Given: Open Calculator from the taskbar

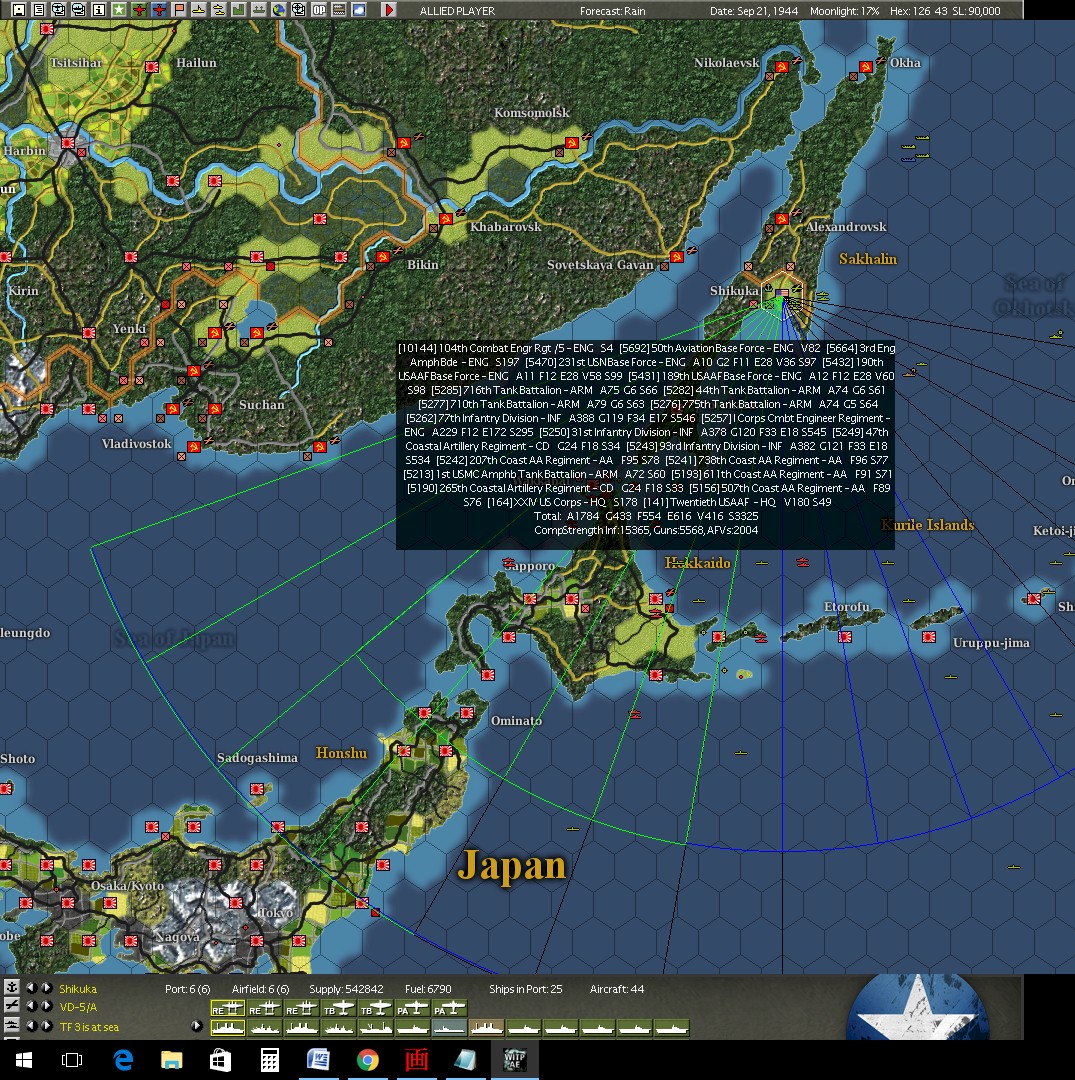Looking at the screenshot, I should [x=269, y=1060].
